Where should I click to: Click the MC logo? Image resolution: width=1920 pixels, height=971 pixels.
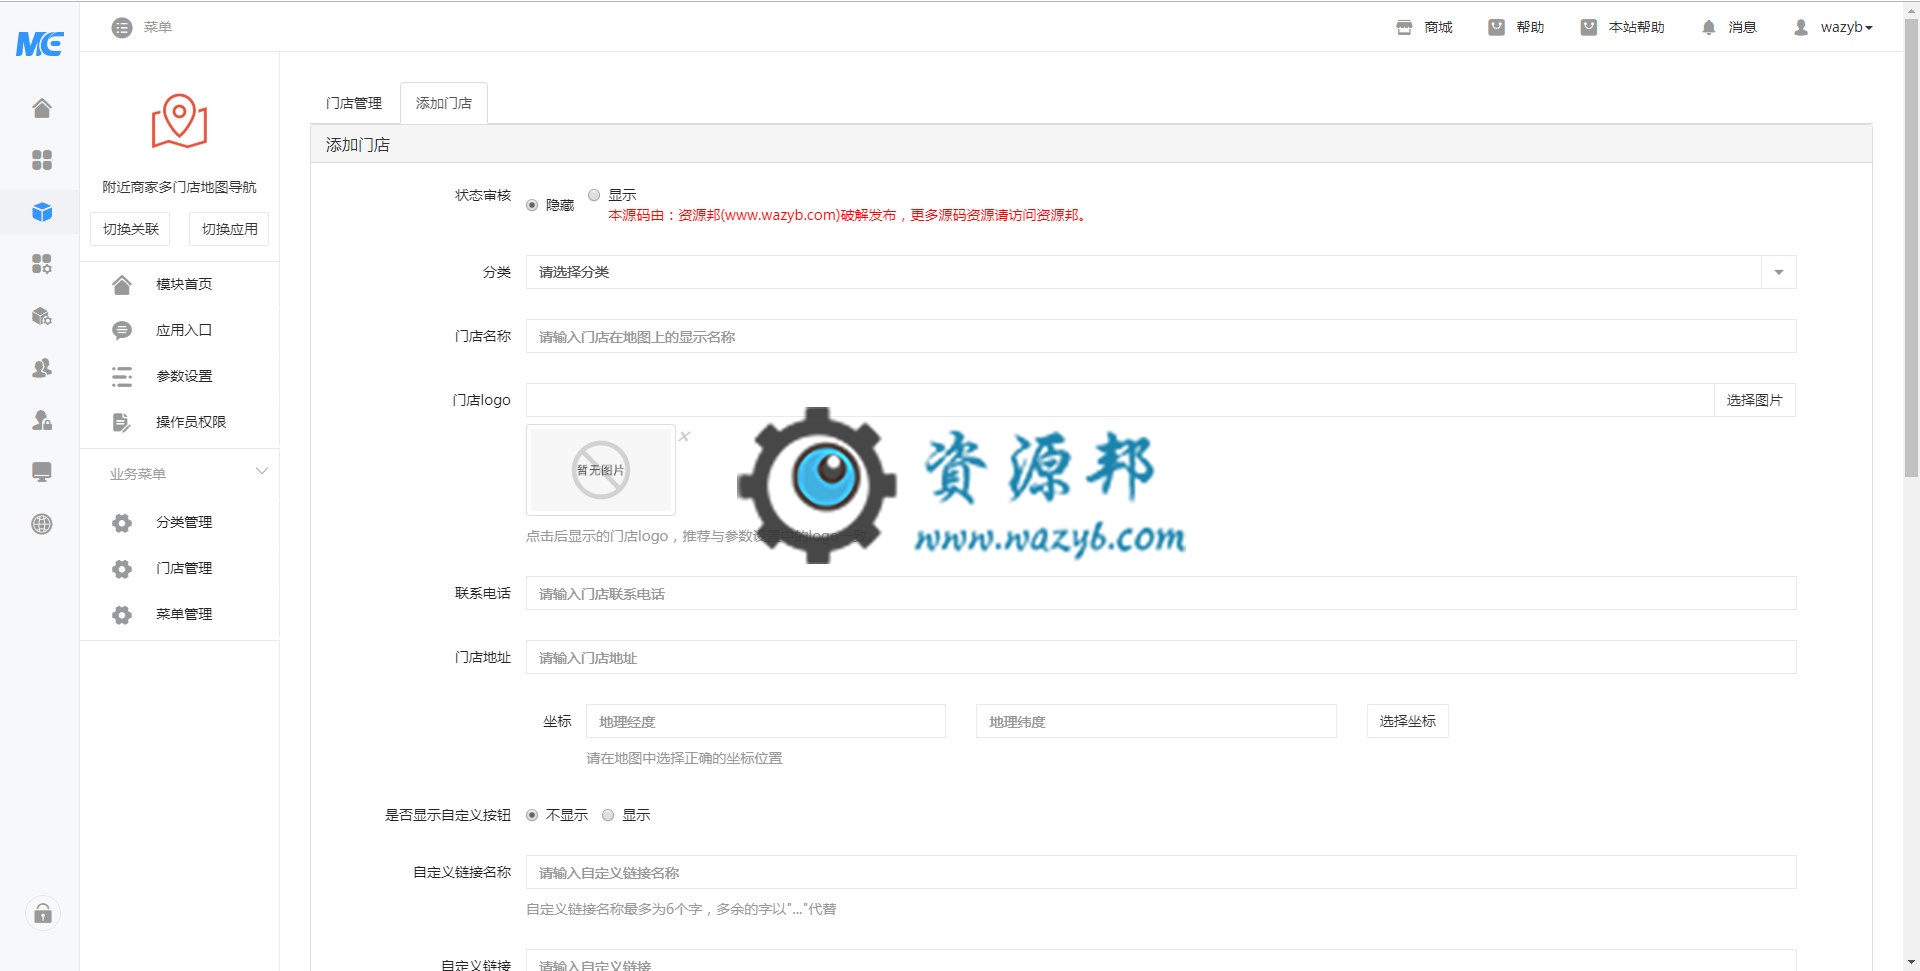click(39, 43)
